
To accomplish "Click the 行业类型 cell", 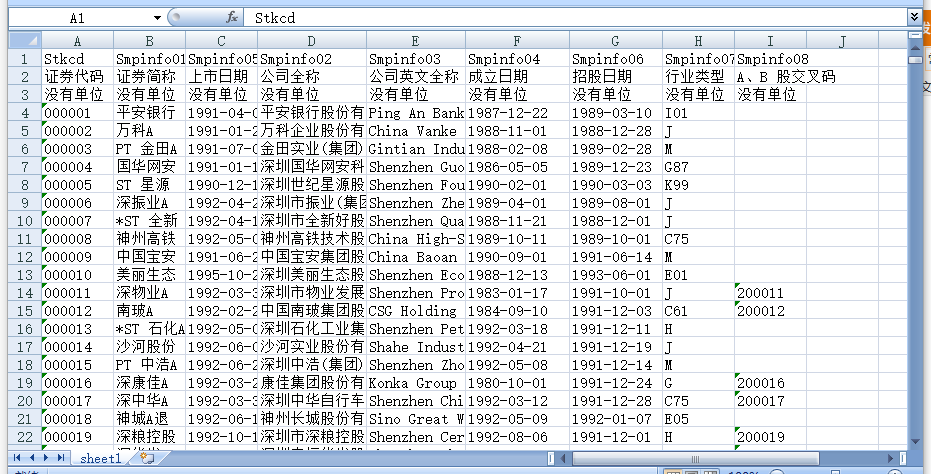I will pos(698,77).
